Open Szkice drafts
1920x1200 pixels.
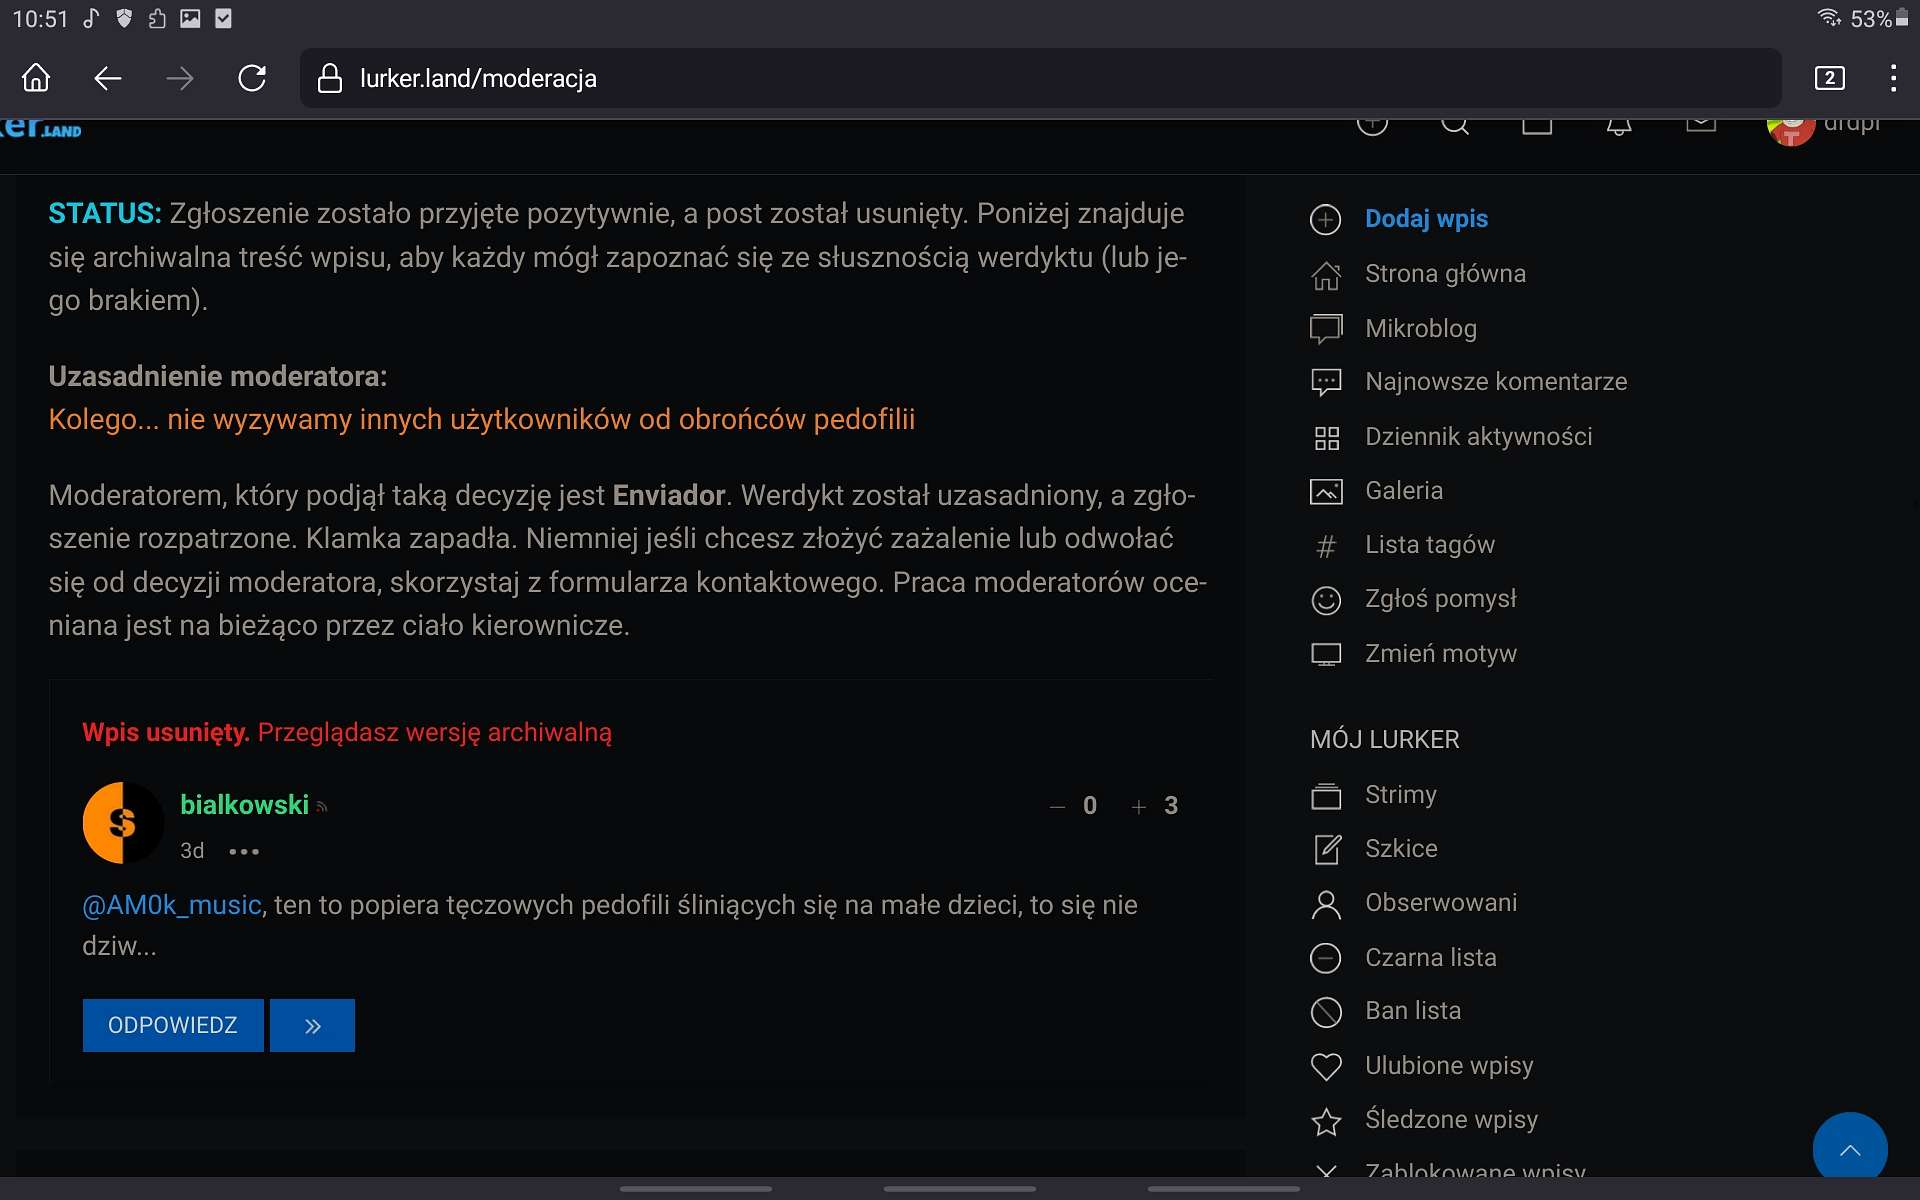point(1401,849)
